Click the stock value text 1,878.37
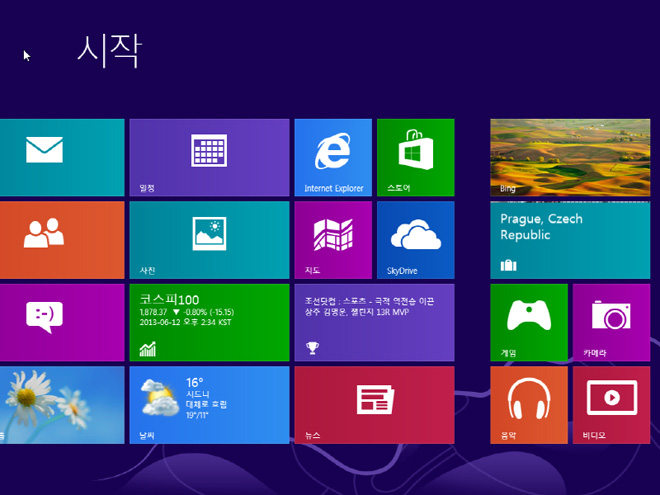Viewport: 660px width, 495px height. tap(153, 312)
